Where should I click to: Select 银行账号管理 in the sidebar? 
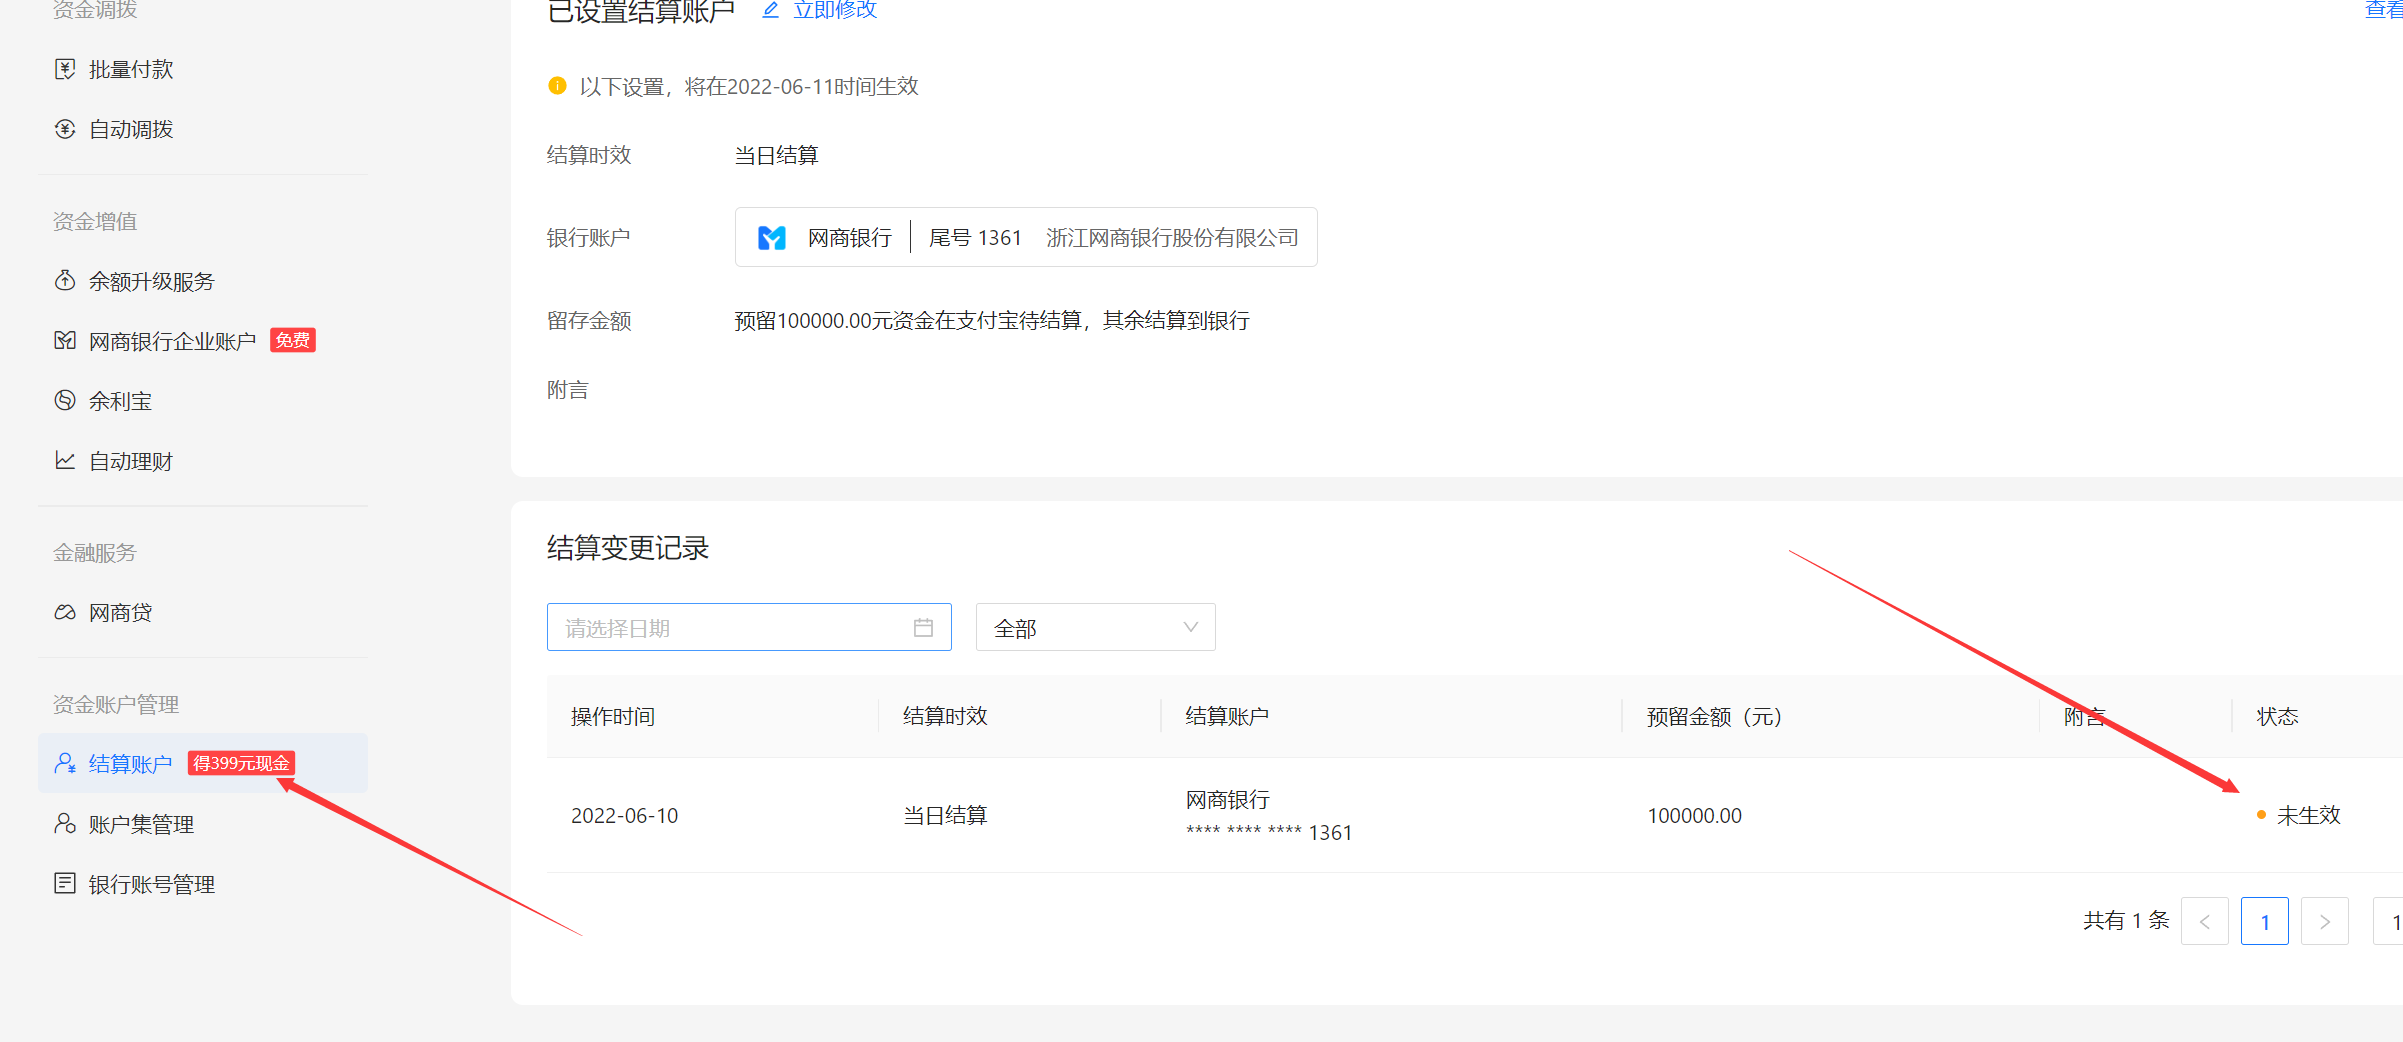(152, 884)
